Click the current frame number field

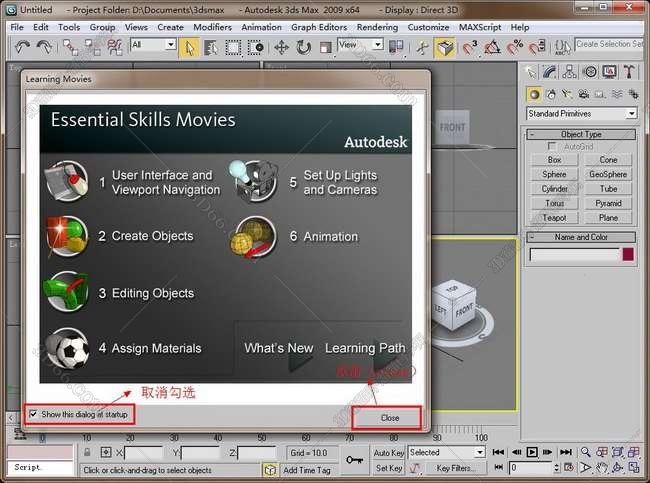tap(531, 468)
